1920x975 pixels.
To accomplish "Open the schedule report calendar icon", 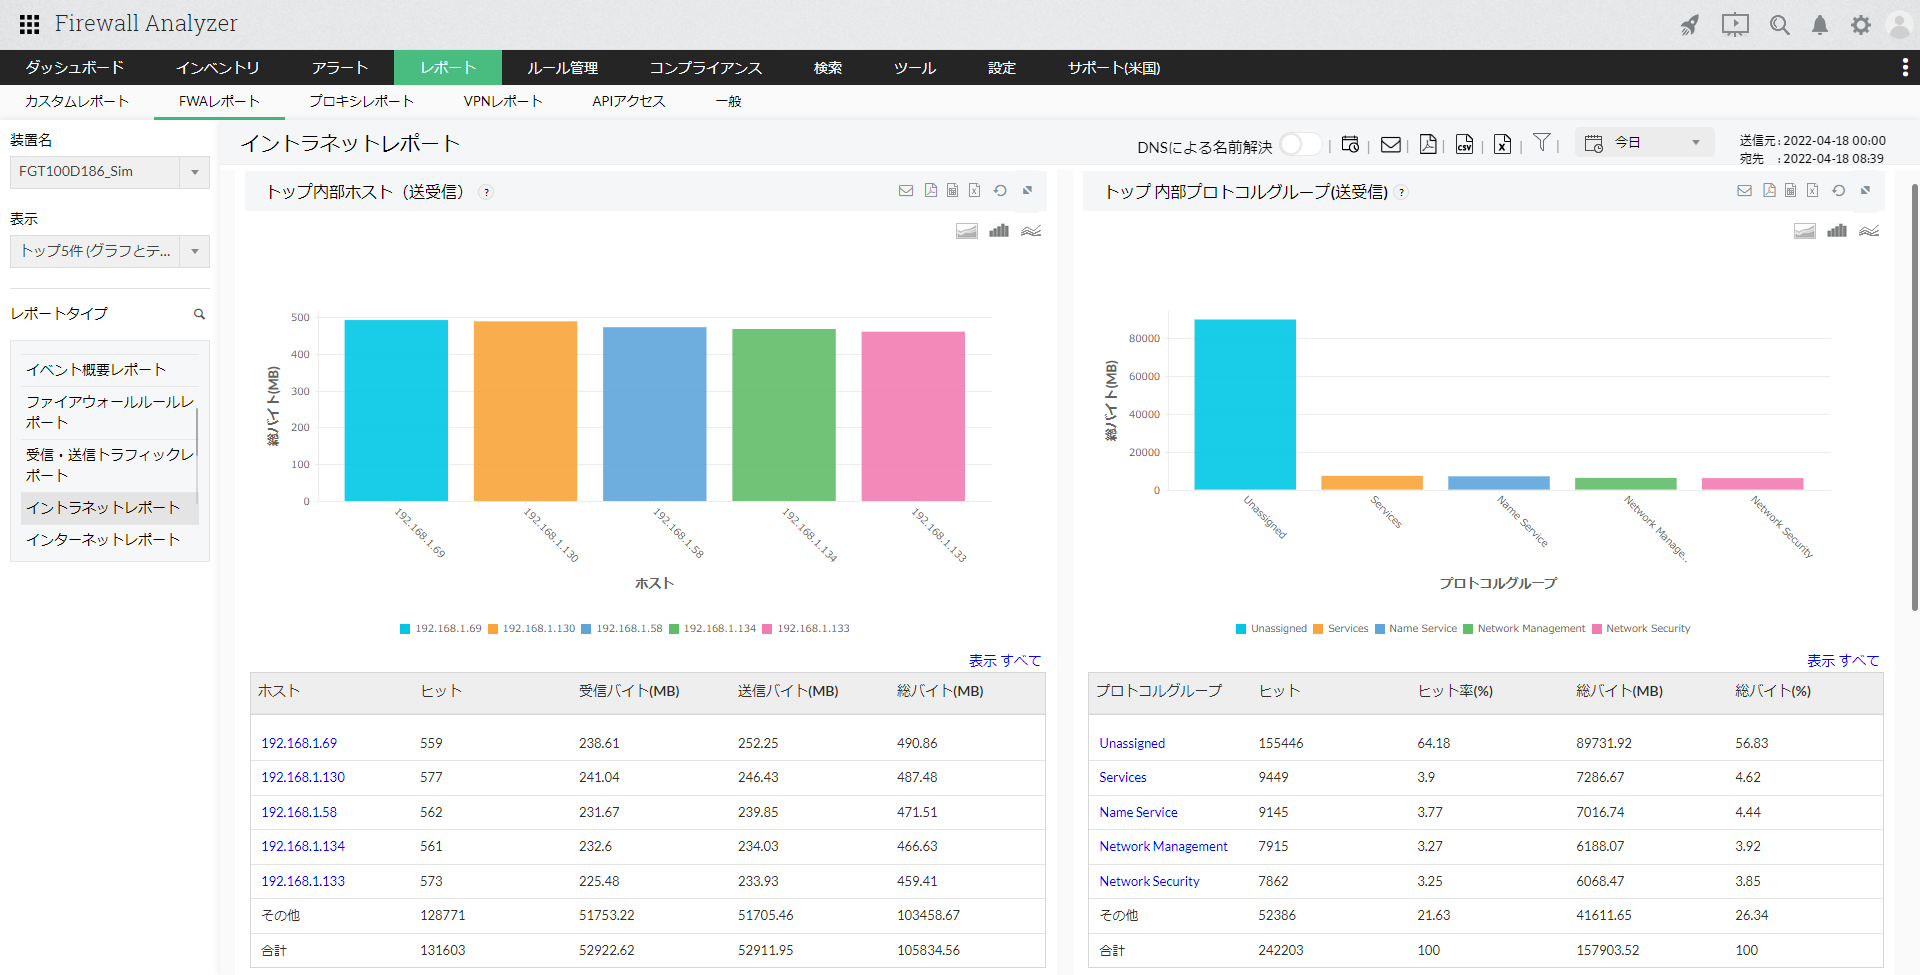I will pyautogui.click(x=1350, y=144).
